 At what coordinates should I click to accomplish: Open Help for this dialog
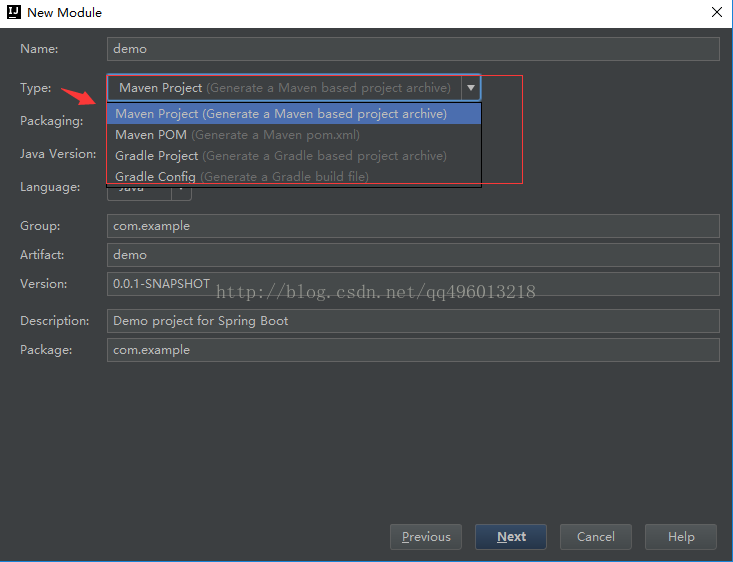pos(681,537)
